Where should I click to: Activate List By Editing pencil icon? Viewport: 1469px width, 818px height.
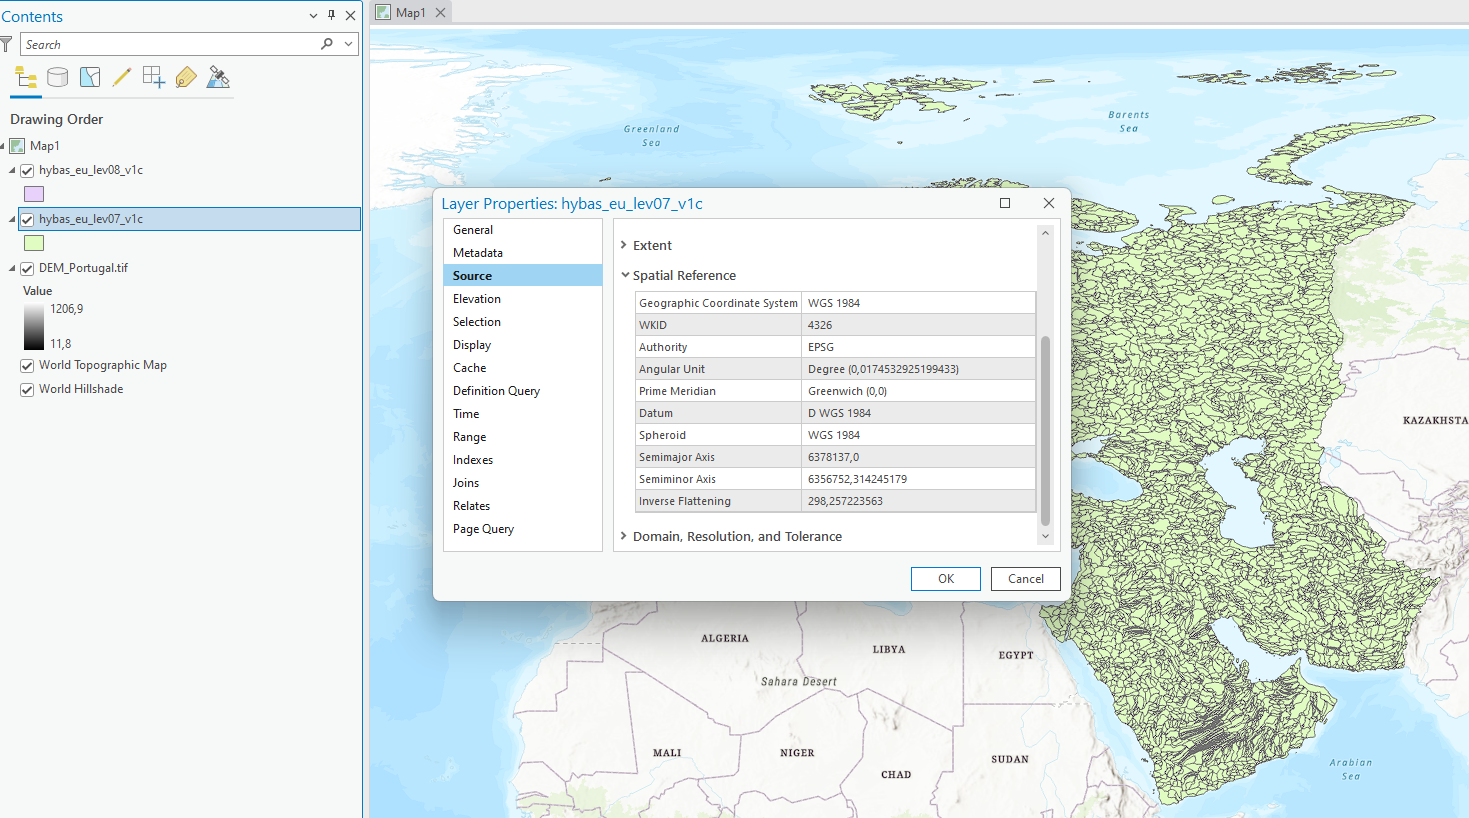click(122, 77)
